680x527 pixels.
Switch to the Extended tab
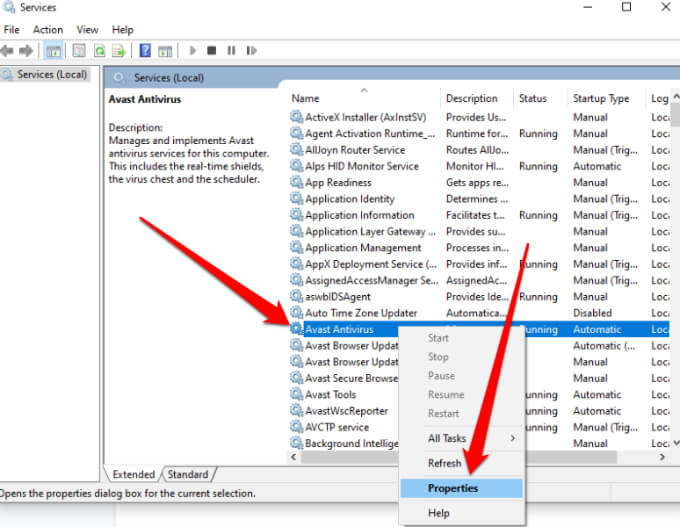point(134,474)
